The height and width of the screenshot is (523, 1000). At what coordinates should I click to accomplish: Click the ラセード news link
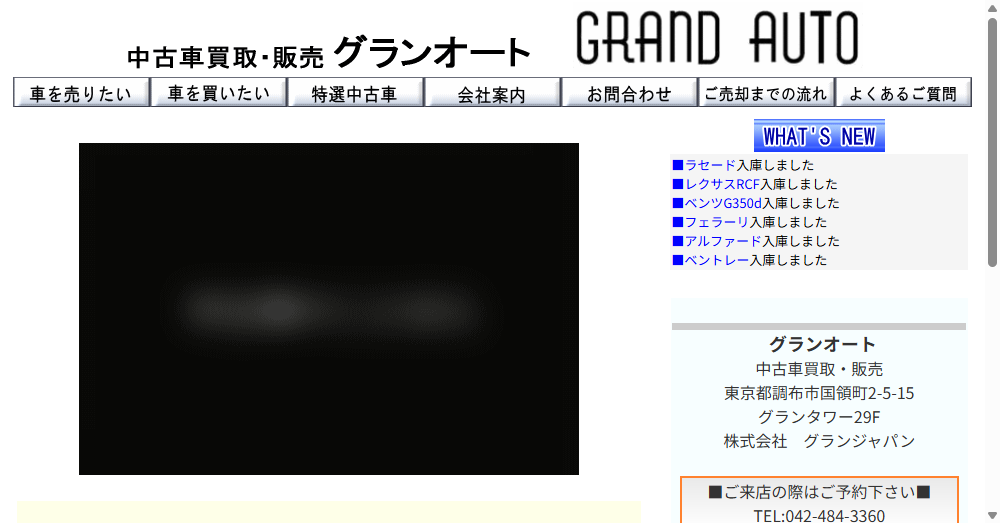pos(710,165)
